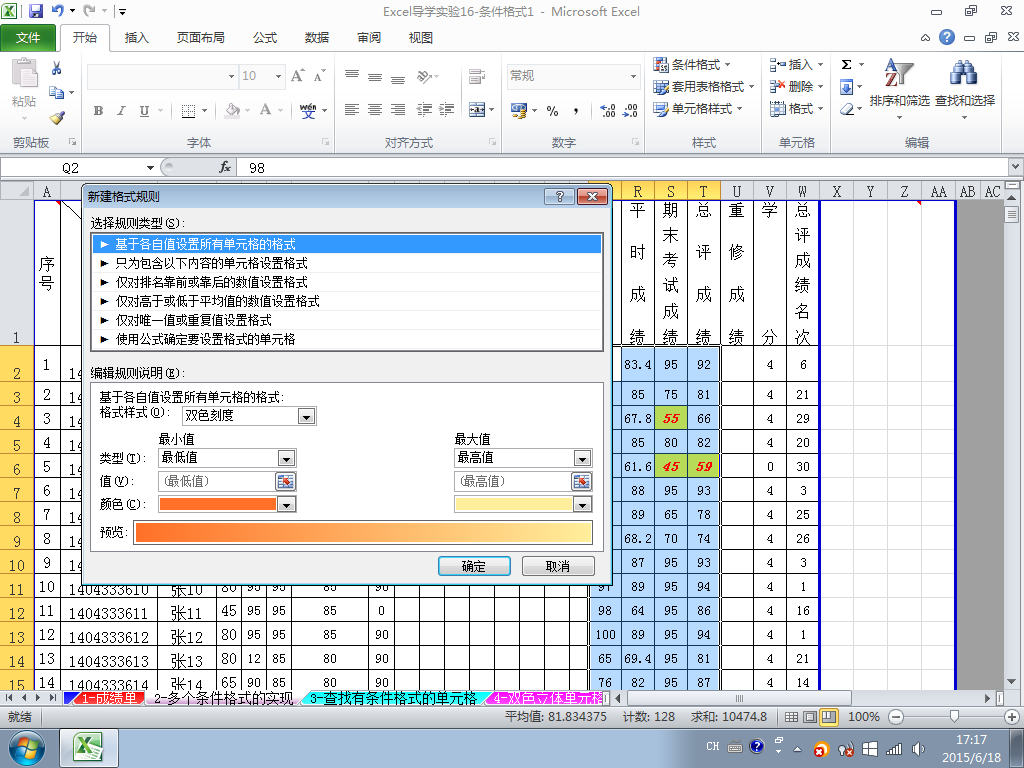Open the Name Box dropdown arrow

150,168
